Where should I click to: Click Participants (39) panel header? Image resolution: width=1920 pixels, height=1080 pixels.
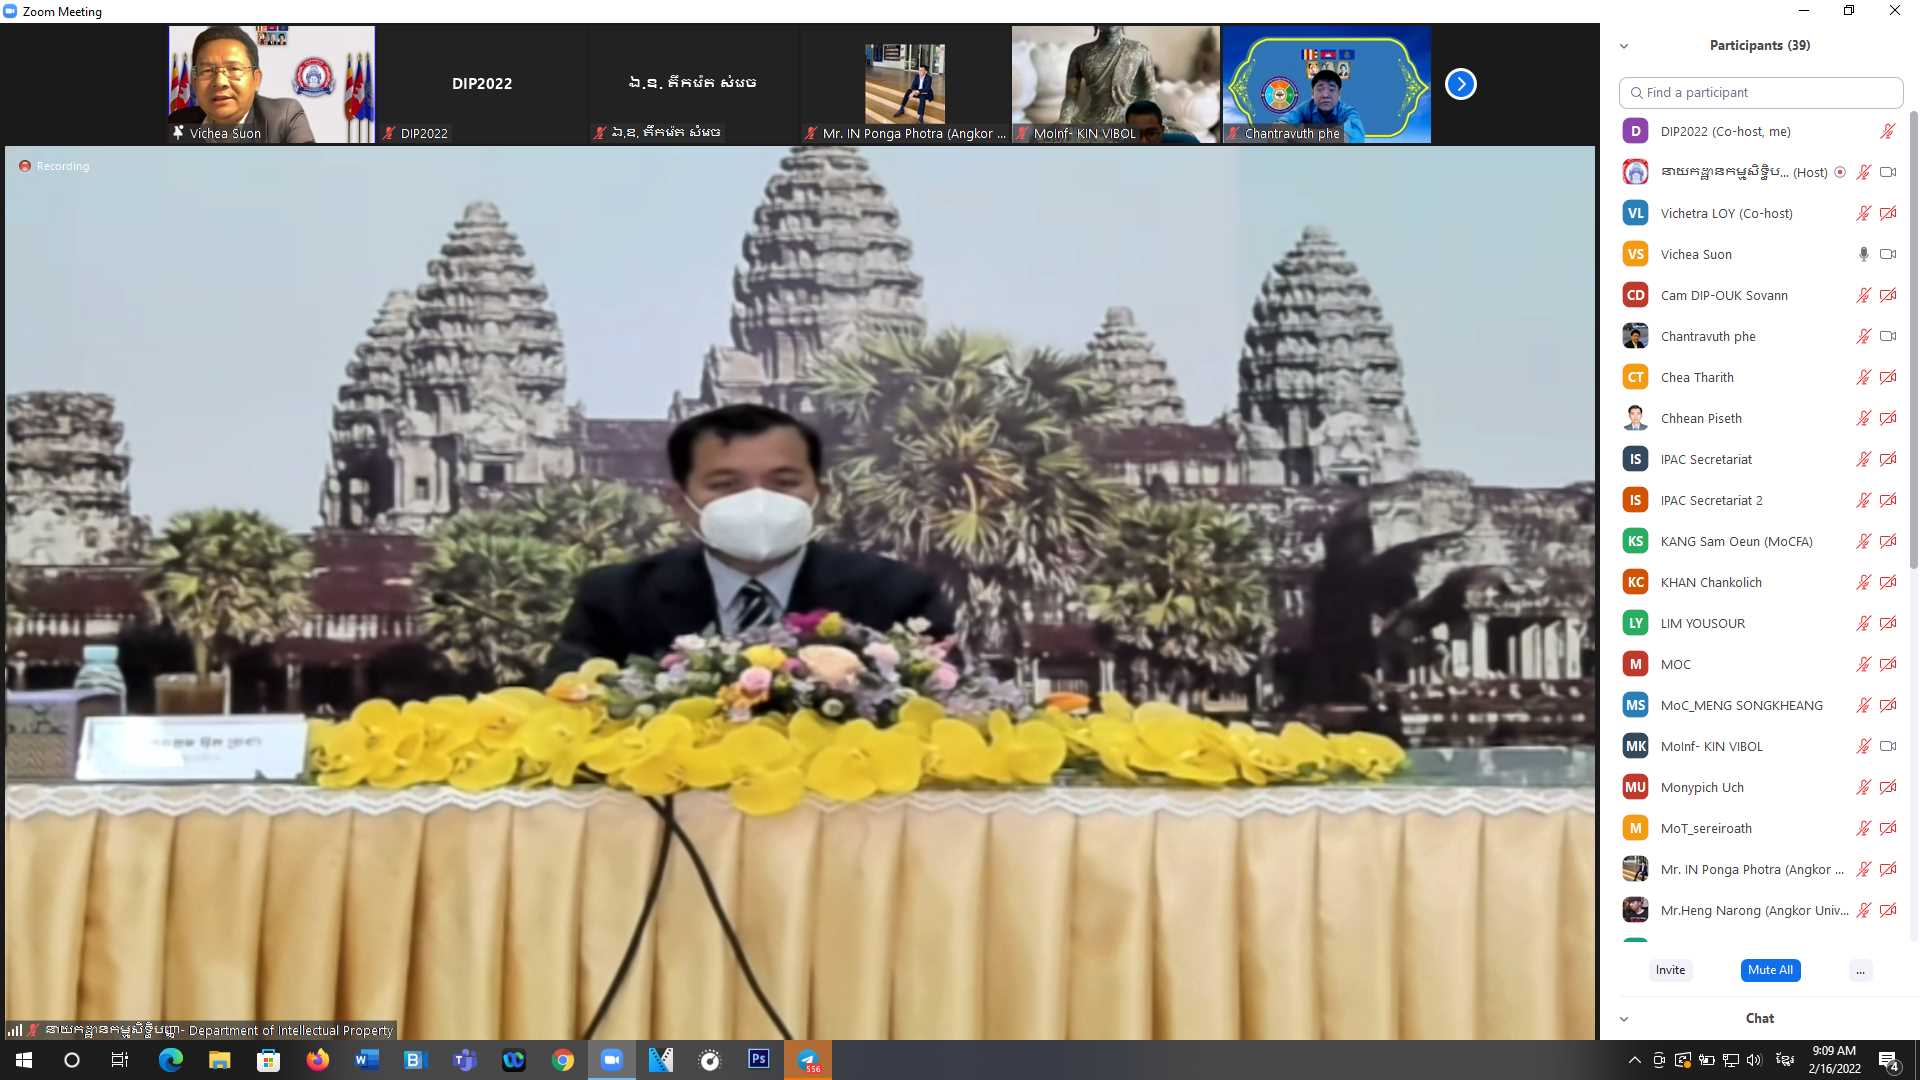pyautogui.click(x=1759, y=45)
